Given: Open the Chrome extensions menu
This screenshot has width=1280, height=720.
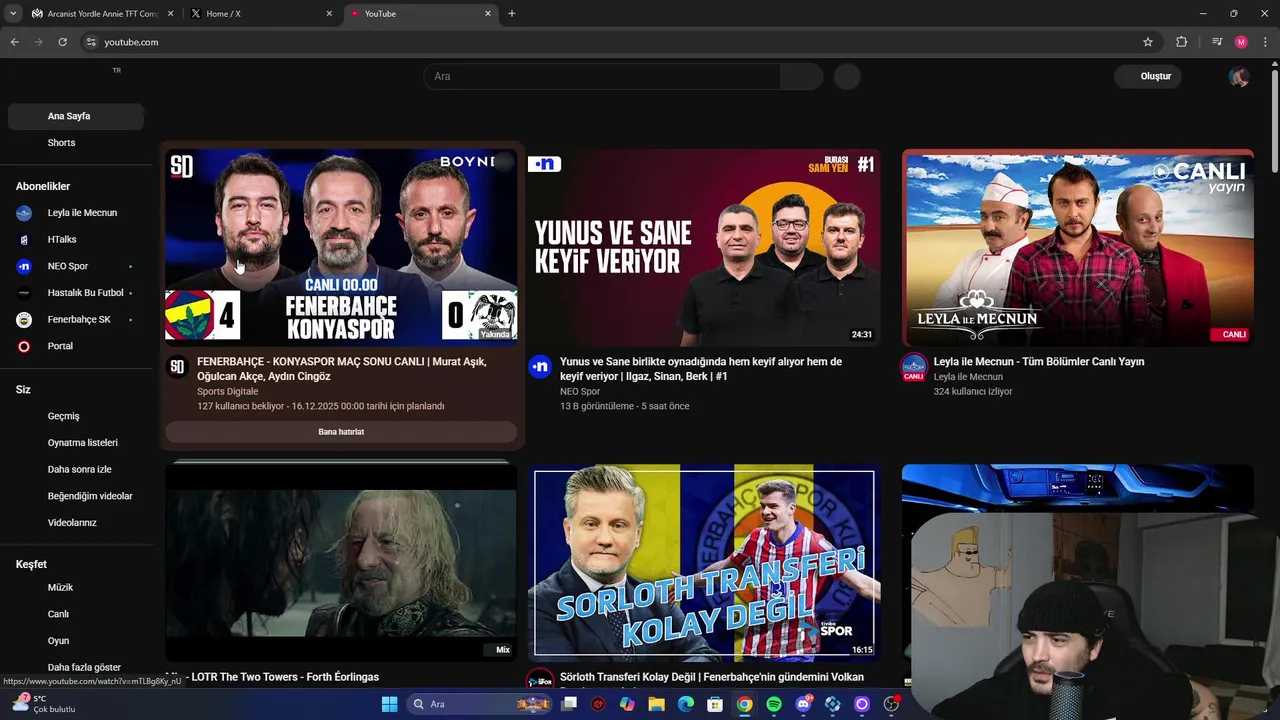Looking at the screenshot, I should [x=1181, y=42].
